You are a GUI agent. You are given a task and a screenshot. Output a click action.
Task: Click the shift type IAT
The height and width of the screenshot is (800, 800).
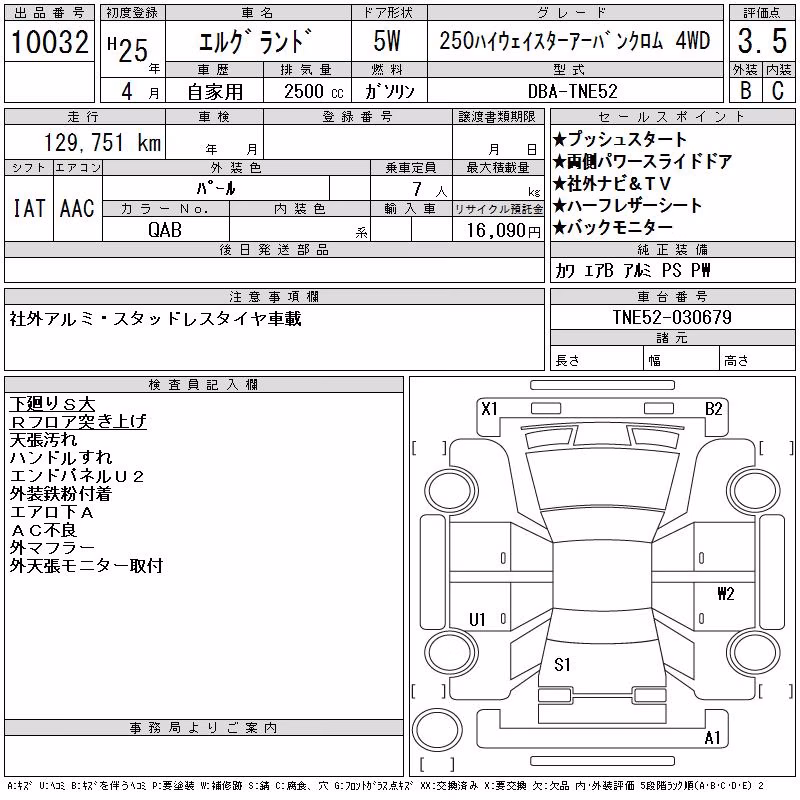29,208
